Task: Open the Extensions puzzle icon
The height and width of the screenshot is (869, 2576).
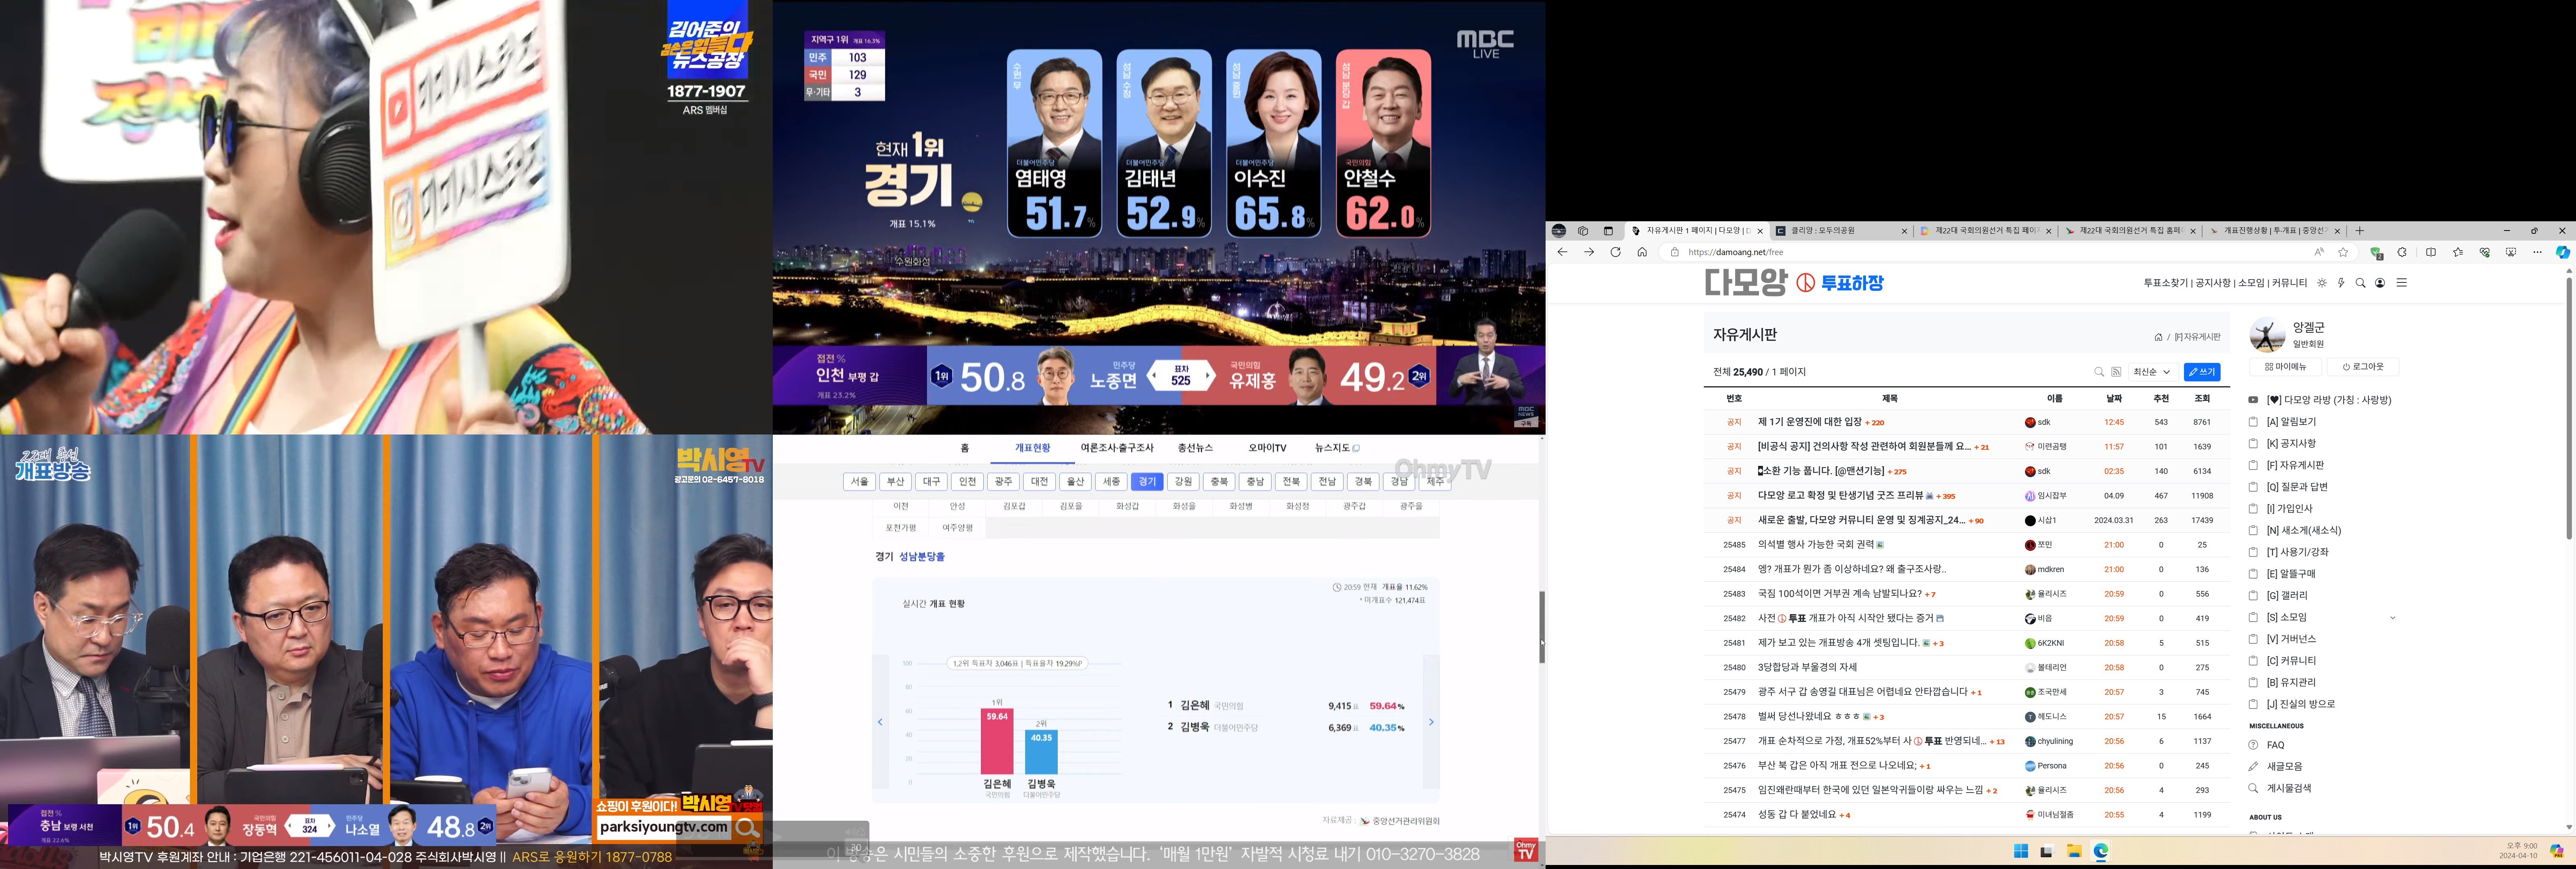Action: 2402,252
